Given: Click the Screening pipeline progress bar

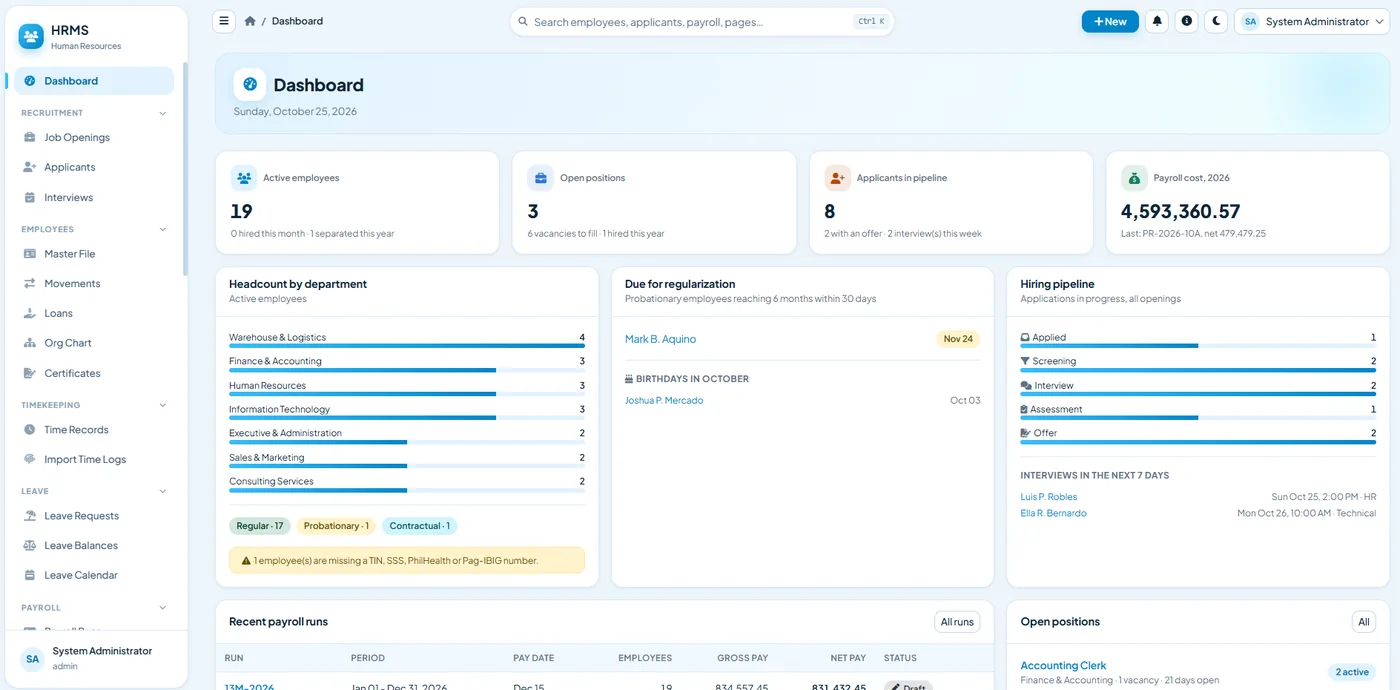Looking at the screenshot, I should point(1198,370).
